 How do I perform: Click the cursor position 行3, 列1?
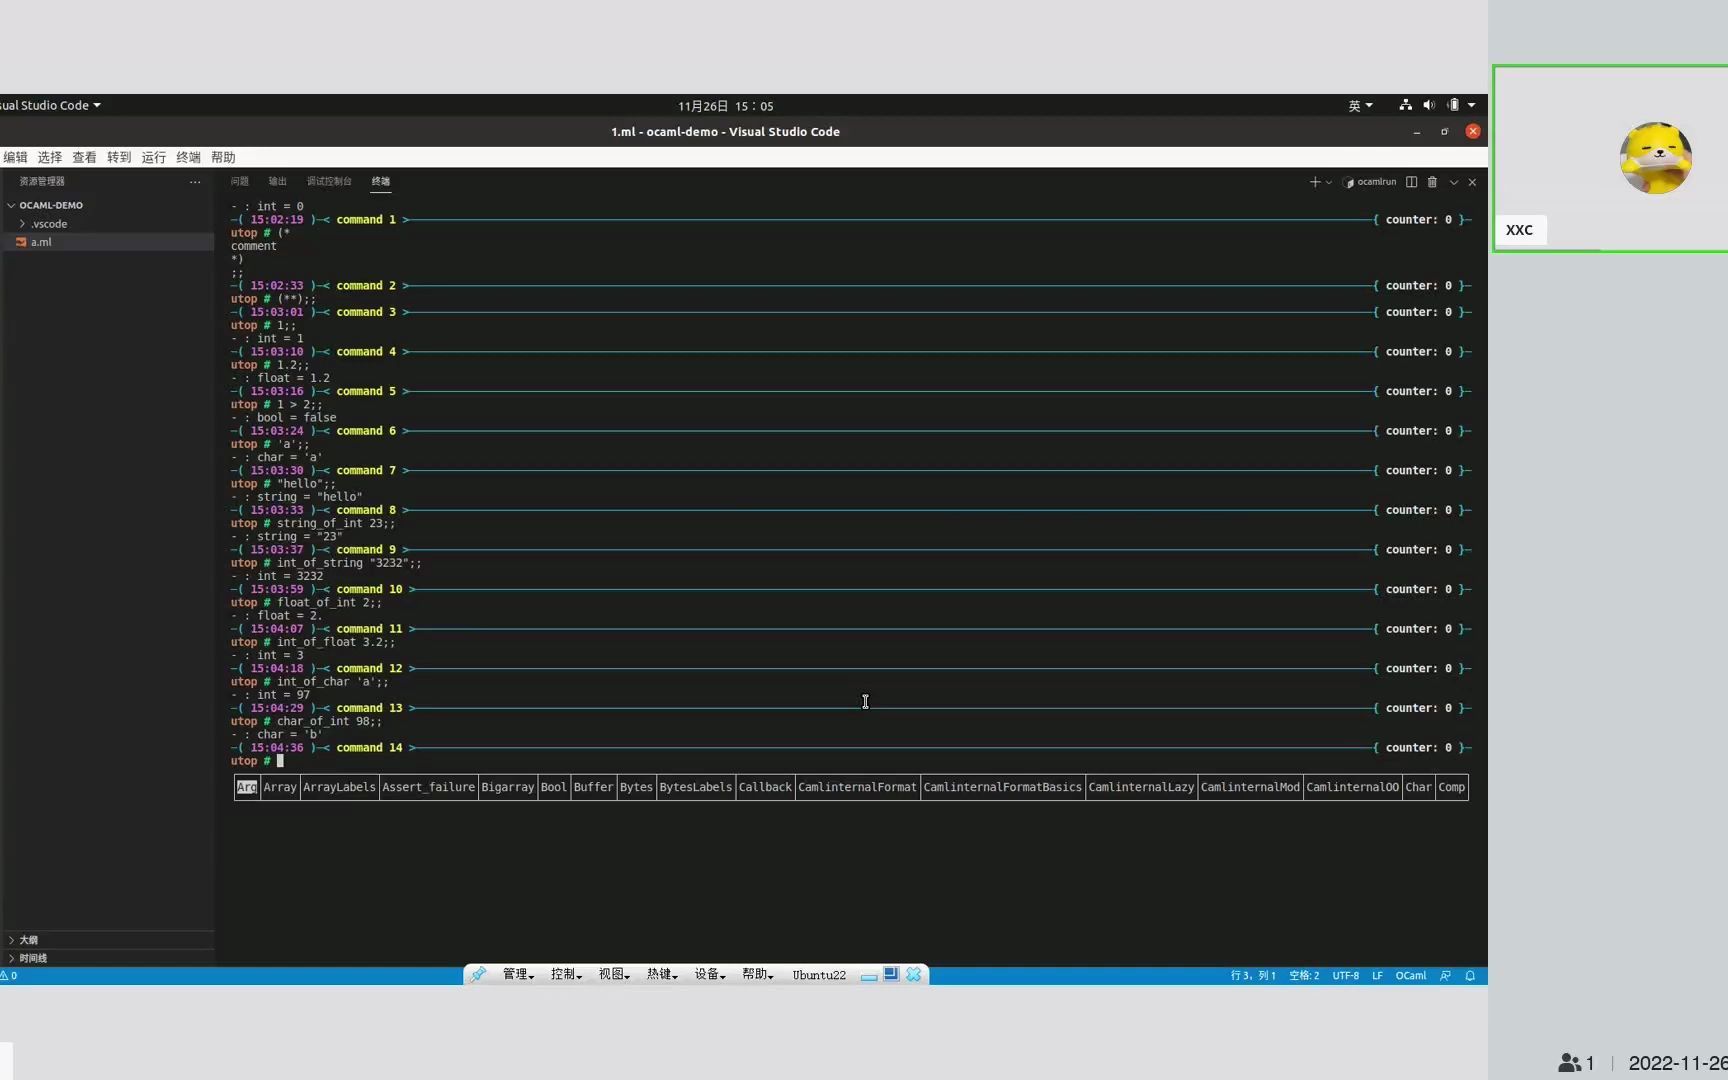(x=1253, y=976)
